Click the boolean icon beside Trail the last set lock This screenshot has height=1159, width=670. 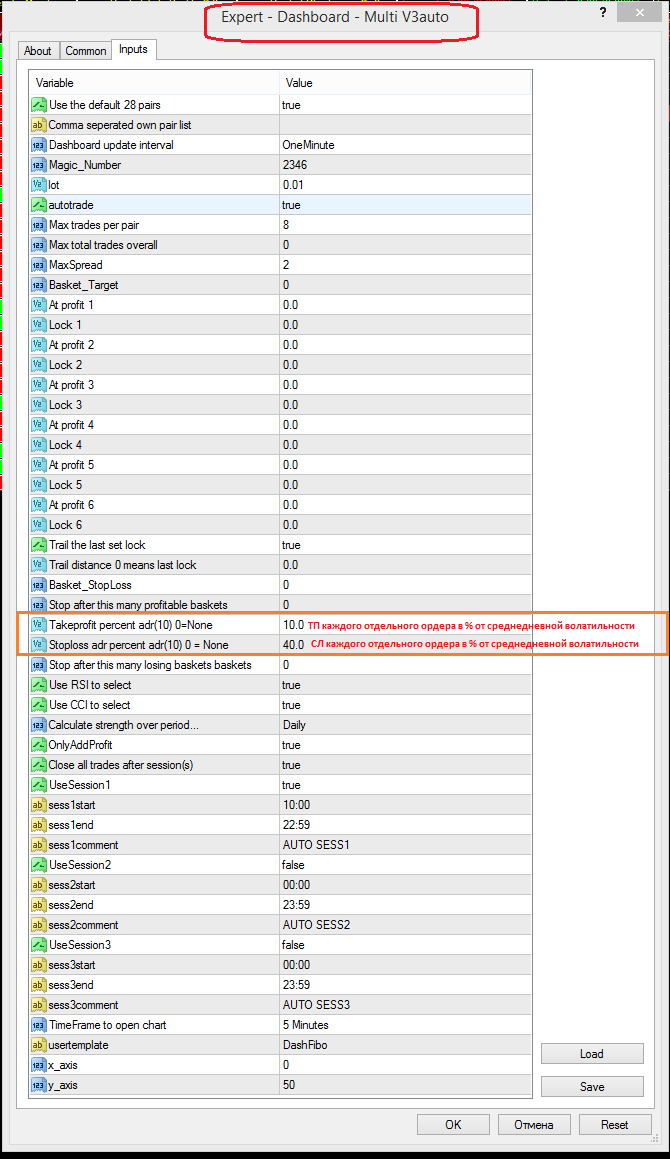pyautogui.click(x=38, y=545)
